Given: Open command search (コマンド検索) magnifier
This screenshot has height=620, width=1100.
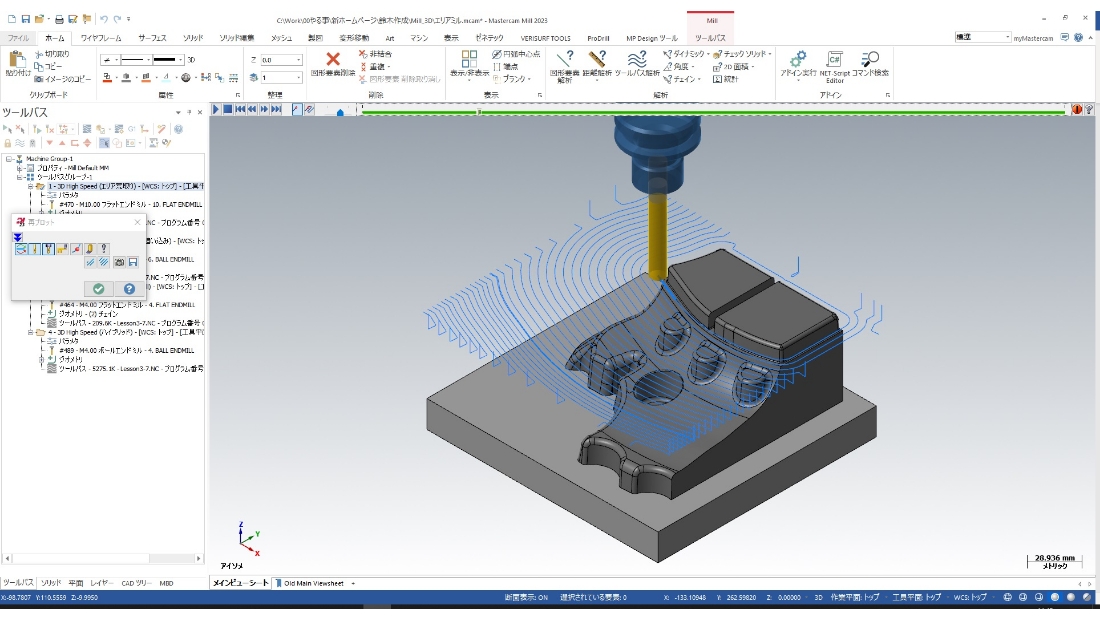Looking at the screenshot, I should pyautogui.click(x=871, y=65).
